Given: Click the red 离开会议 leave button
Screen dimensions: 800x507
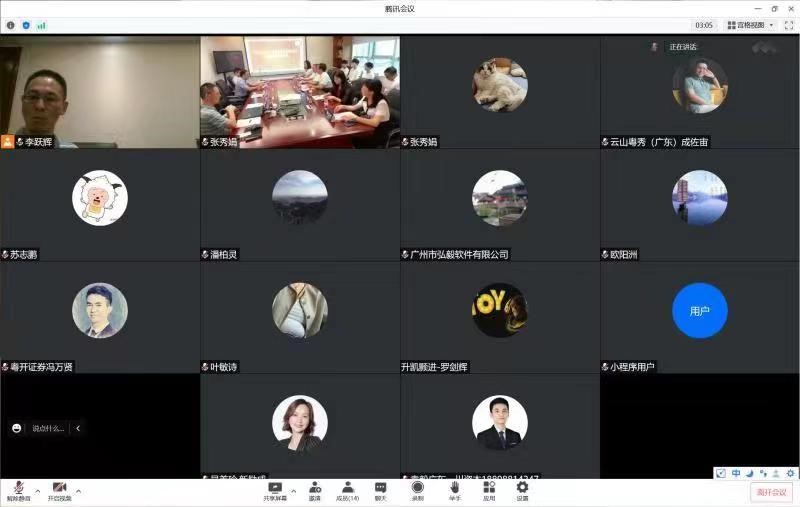Looking at the screenshot, I should (771, 492).
